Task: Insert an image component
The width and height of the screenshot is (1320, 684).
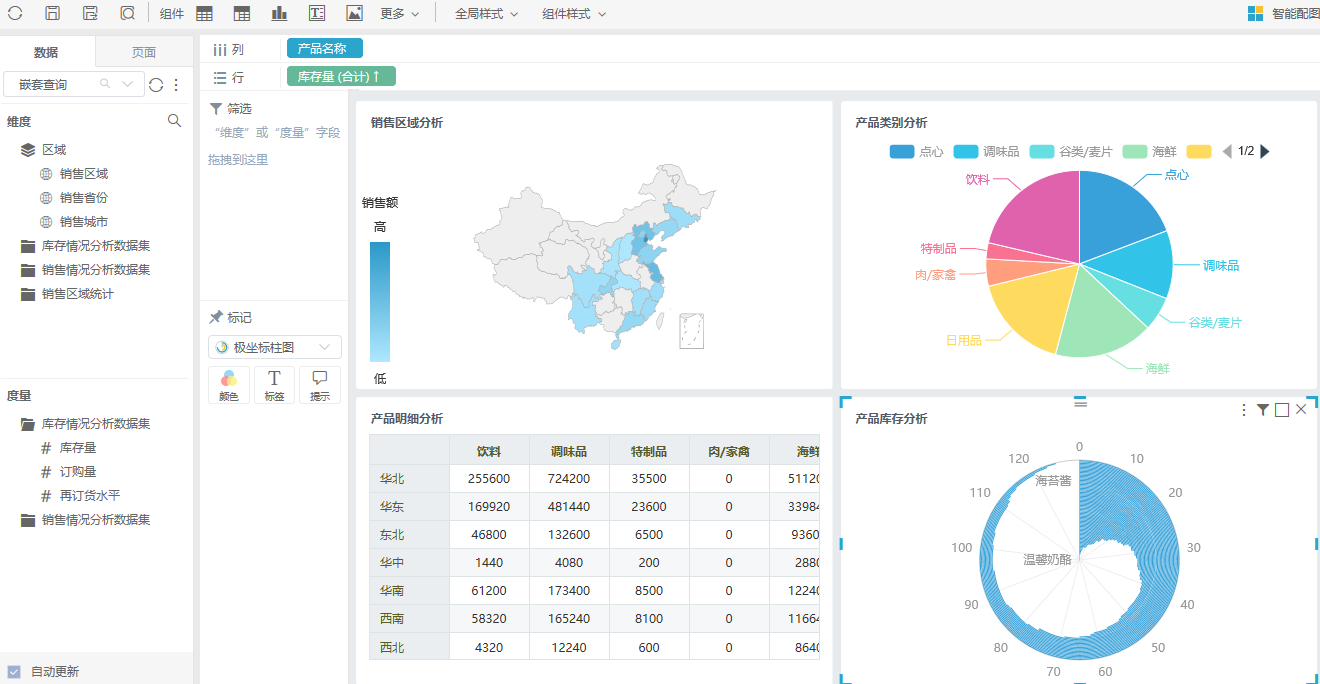Action: click(x=354, y=14)
